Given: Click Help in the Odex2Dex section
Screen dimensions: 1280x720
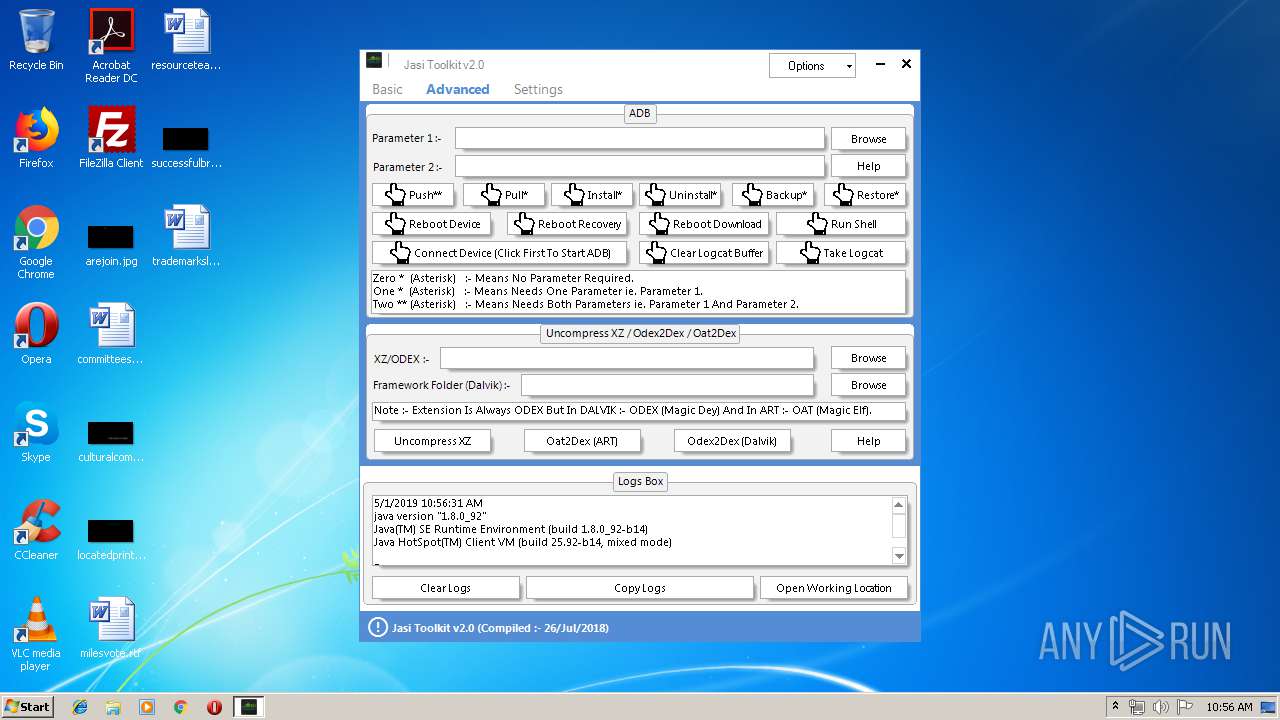Looking at the screenshot, I should tap(868, 441).
